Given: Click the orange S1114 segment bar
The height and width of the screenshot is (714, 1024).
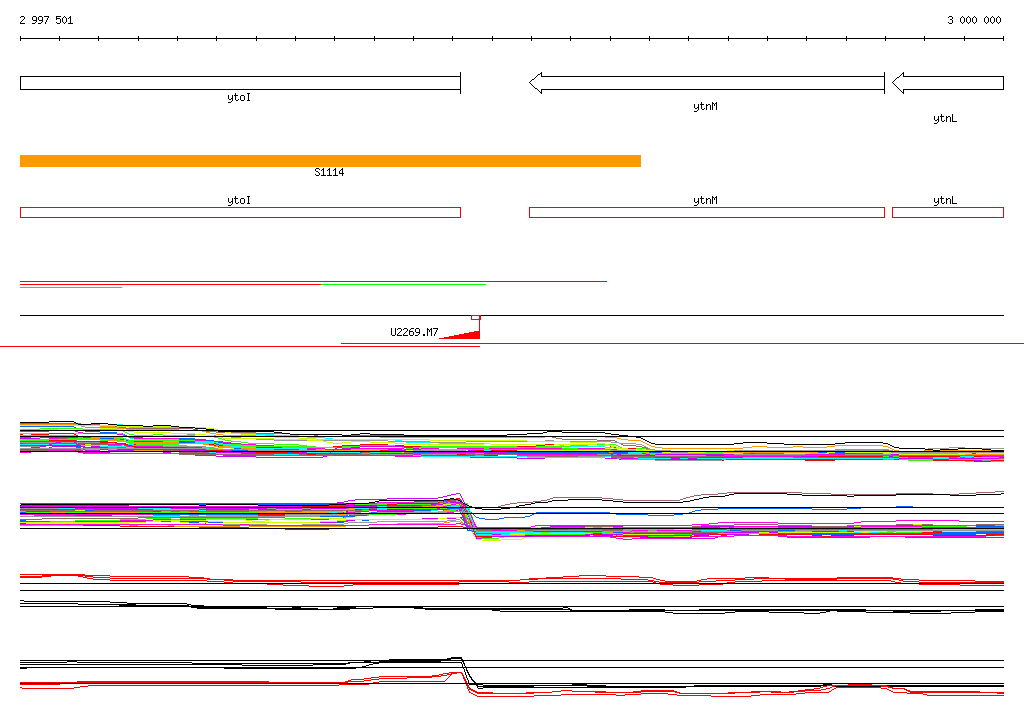Looking at the screenshot, I should 330,161.
